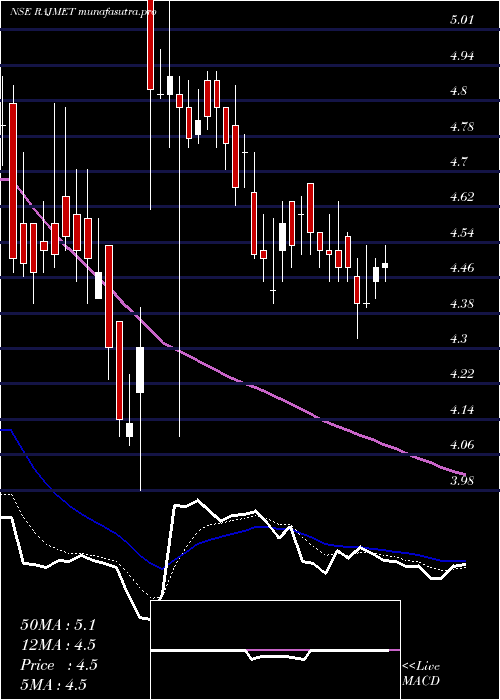This screenshot has height=700, width=500.
Task: Select the 4.3 price level label
Action: pos(458,339)
